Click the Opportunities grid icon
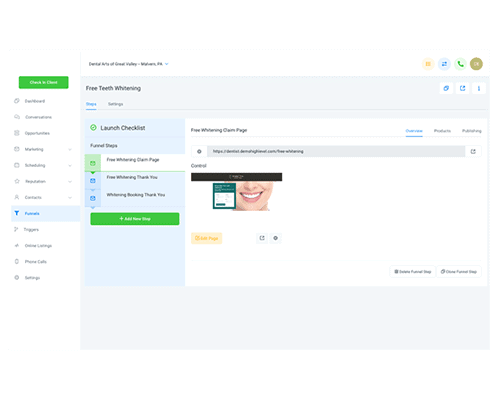 point(17,133)
